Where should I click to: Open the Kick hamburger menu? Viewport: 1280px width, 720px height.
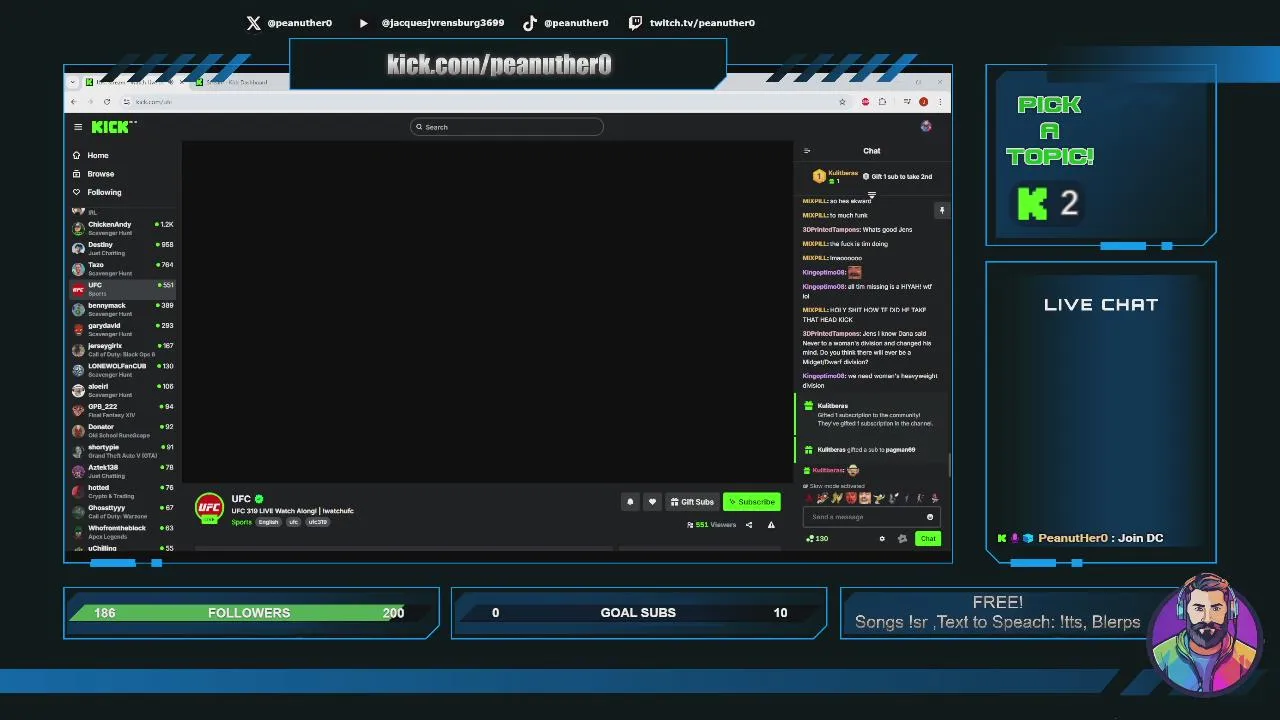pos(78,127)
